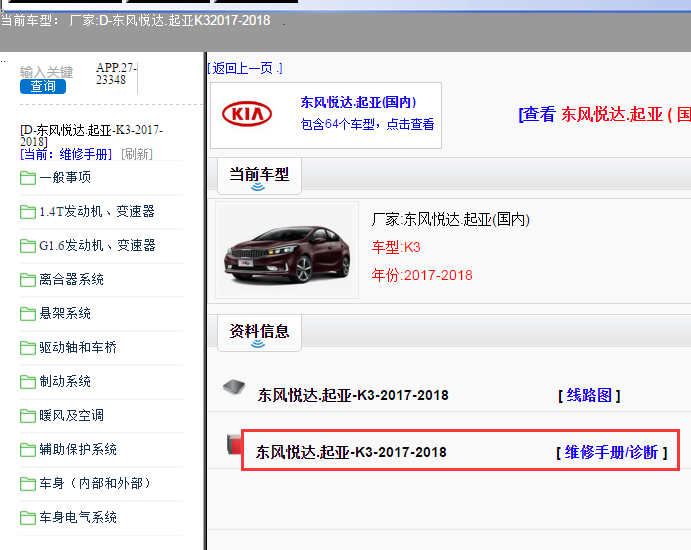Click the 车型:K3 text
691x550 pixels.
(x=396, y=247)
